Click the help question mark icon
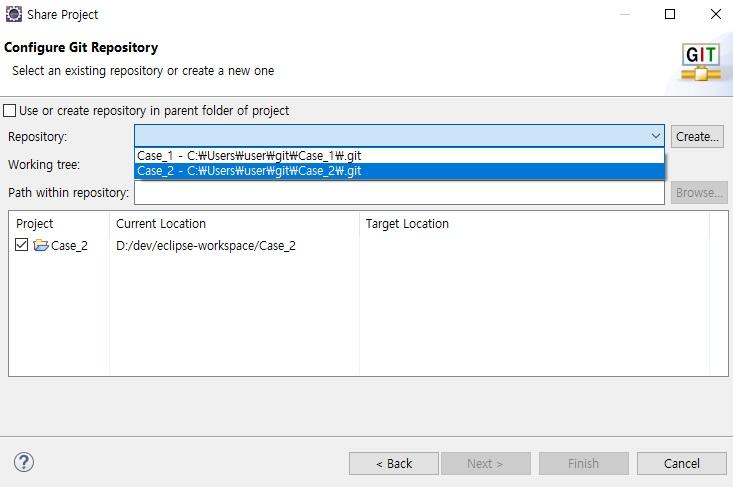The image size is (733, 487). click(24, 462)
